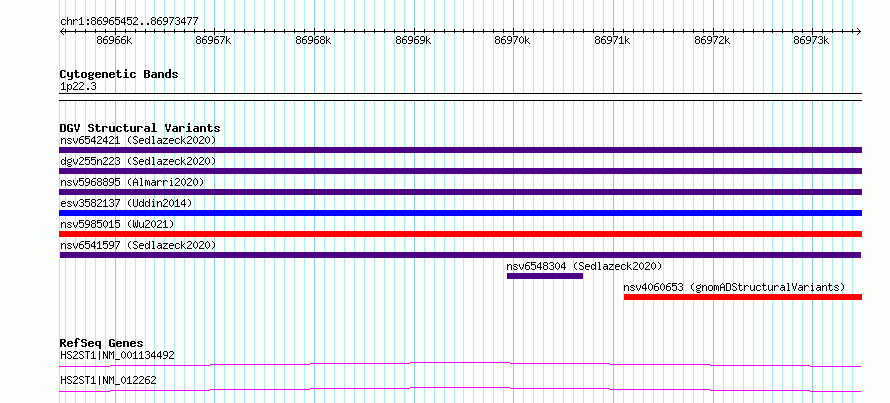Click the left arrowhead of the coordinate ruler
Image resolution: width=890 pixels, height=403 pixels.
pos(62,31)
